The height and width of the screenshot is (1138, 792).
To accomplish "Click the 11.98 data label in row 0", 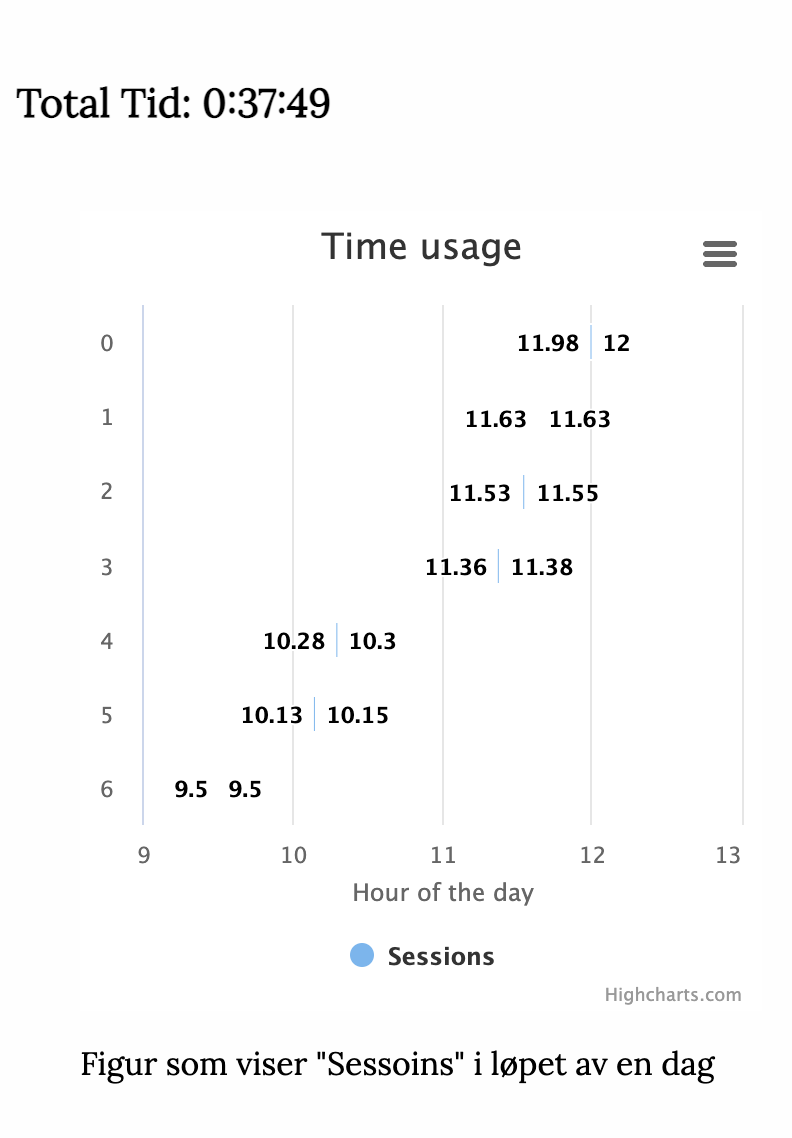I will pyautogui.click(x=547, y=343).
